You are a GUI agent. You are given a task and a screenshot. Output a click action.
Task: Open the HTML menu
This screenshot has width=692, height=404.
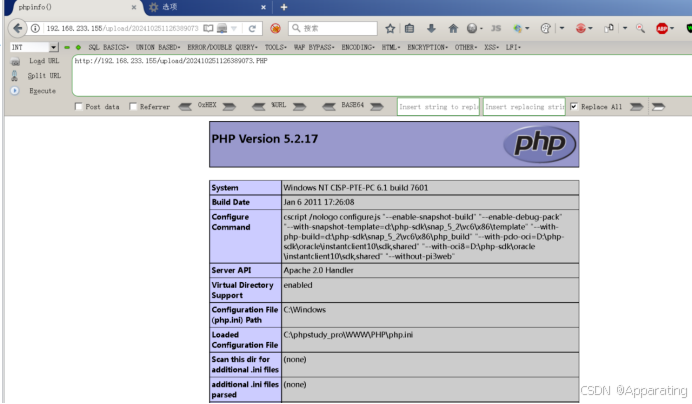tap(391, 47)
